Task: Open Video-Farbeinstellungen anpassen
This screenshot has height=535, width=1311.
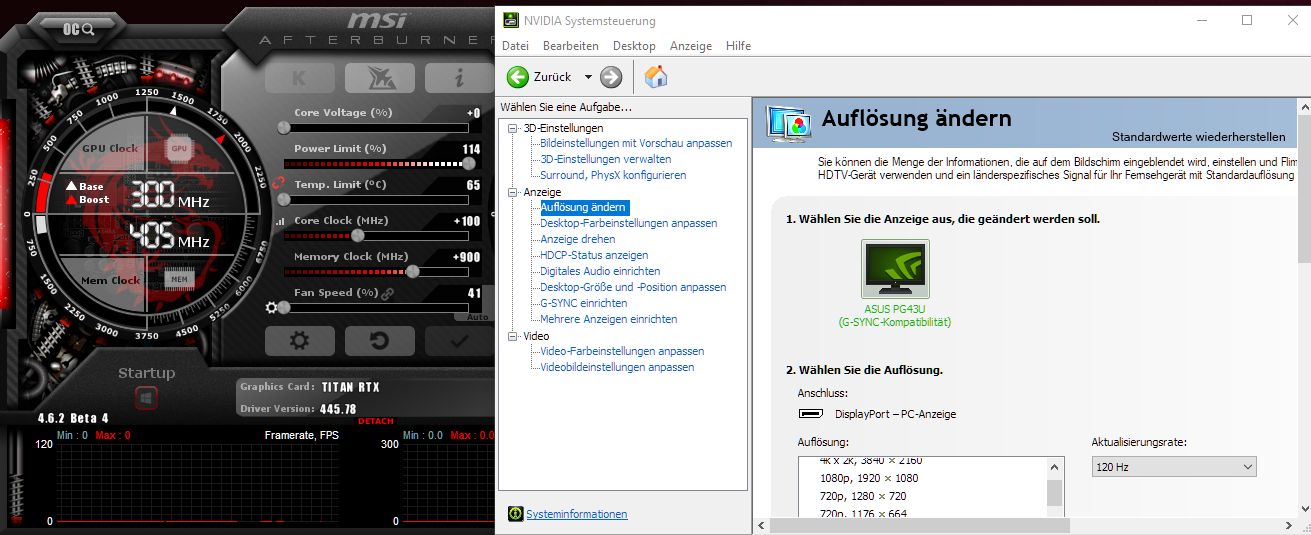Action: (x=622, y=351)
